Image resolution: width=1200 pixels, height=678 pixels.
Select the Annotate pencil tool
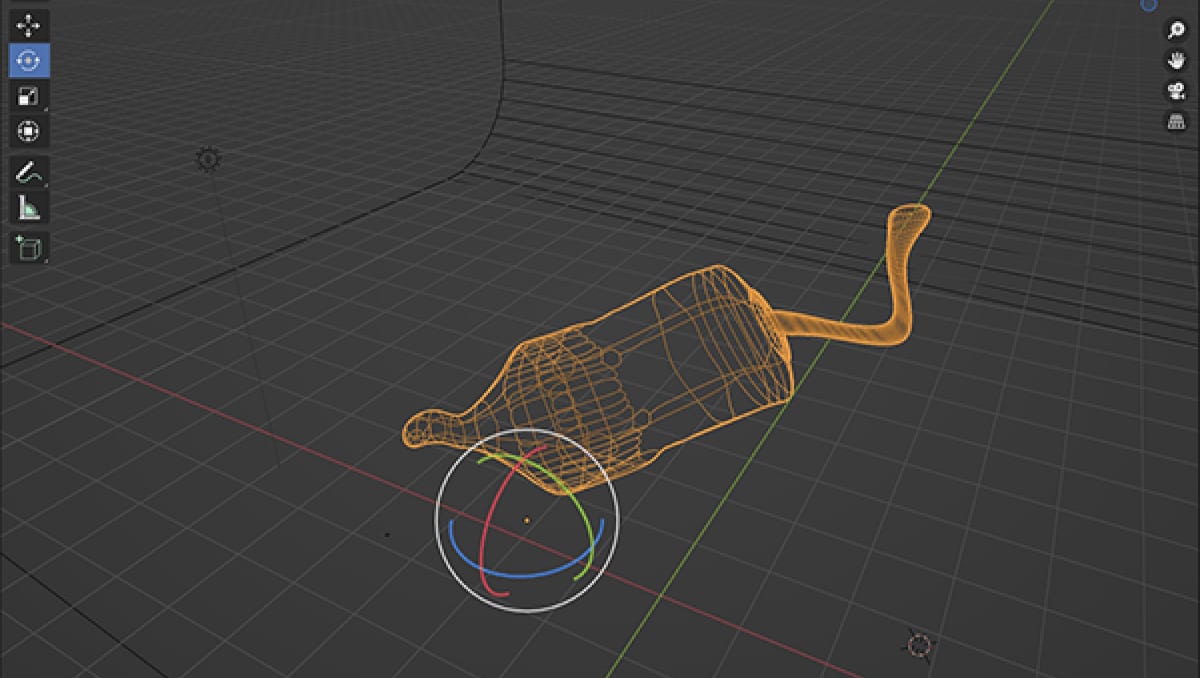[29, 172]
